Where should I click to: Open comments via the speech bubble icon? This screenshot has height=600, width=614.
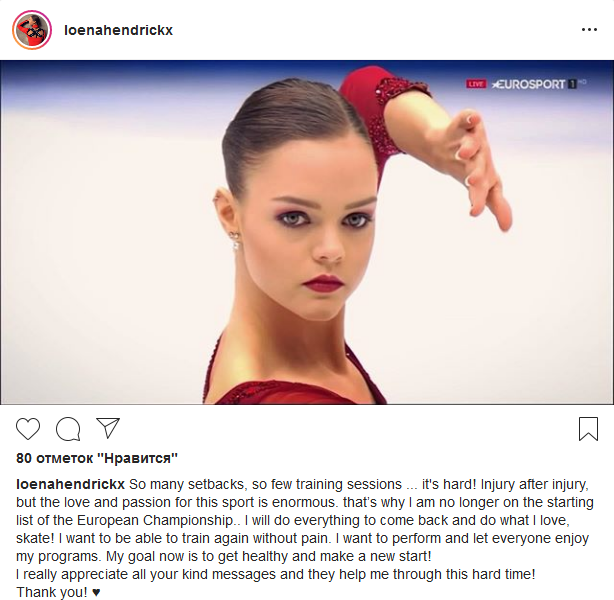(x=68, y=429)
